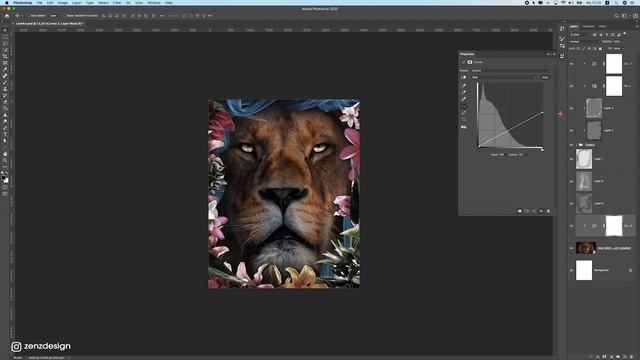The width and height of the screenshot is (640, 360).
Task: Create a new layer icon
Action: (625, 357)
